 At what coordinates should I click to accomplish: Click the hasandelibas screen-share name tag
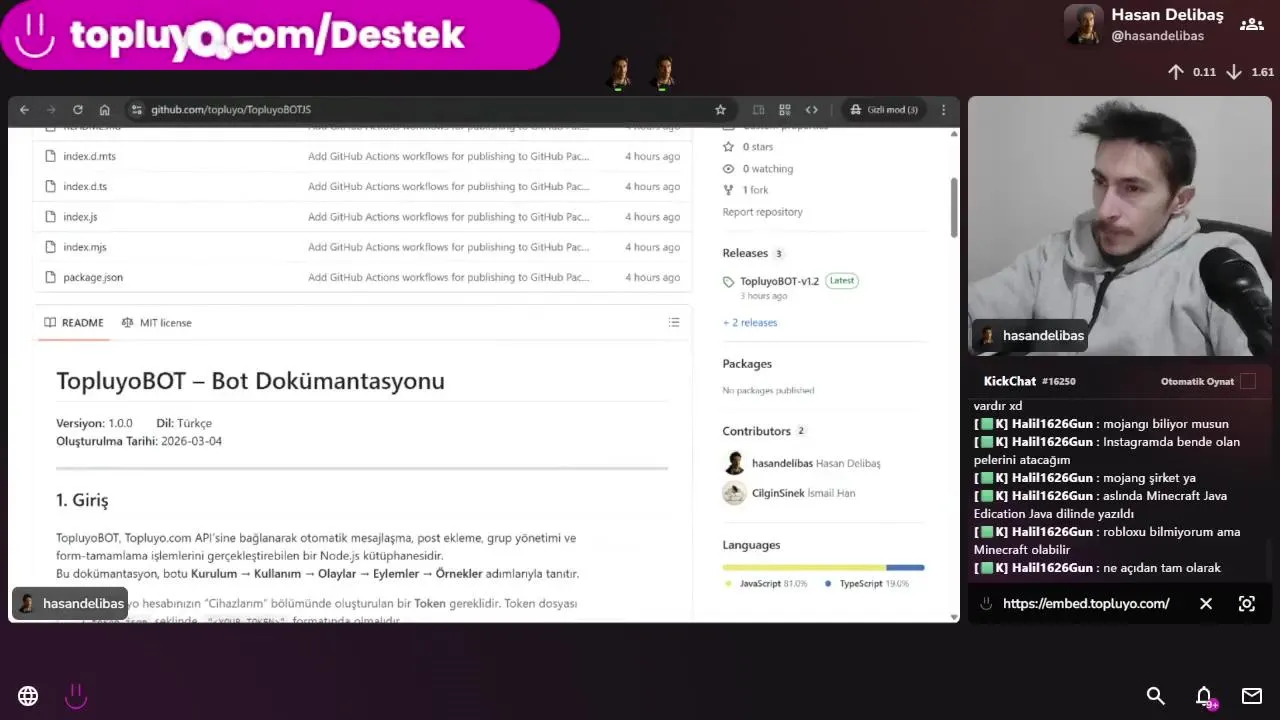[70, 604]
